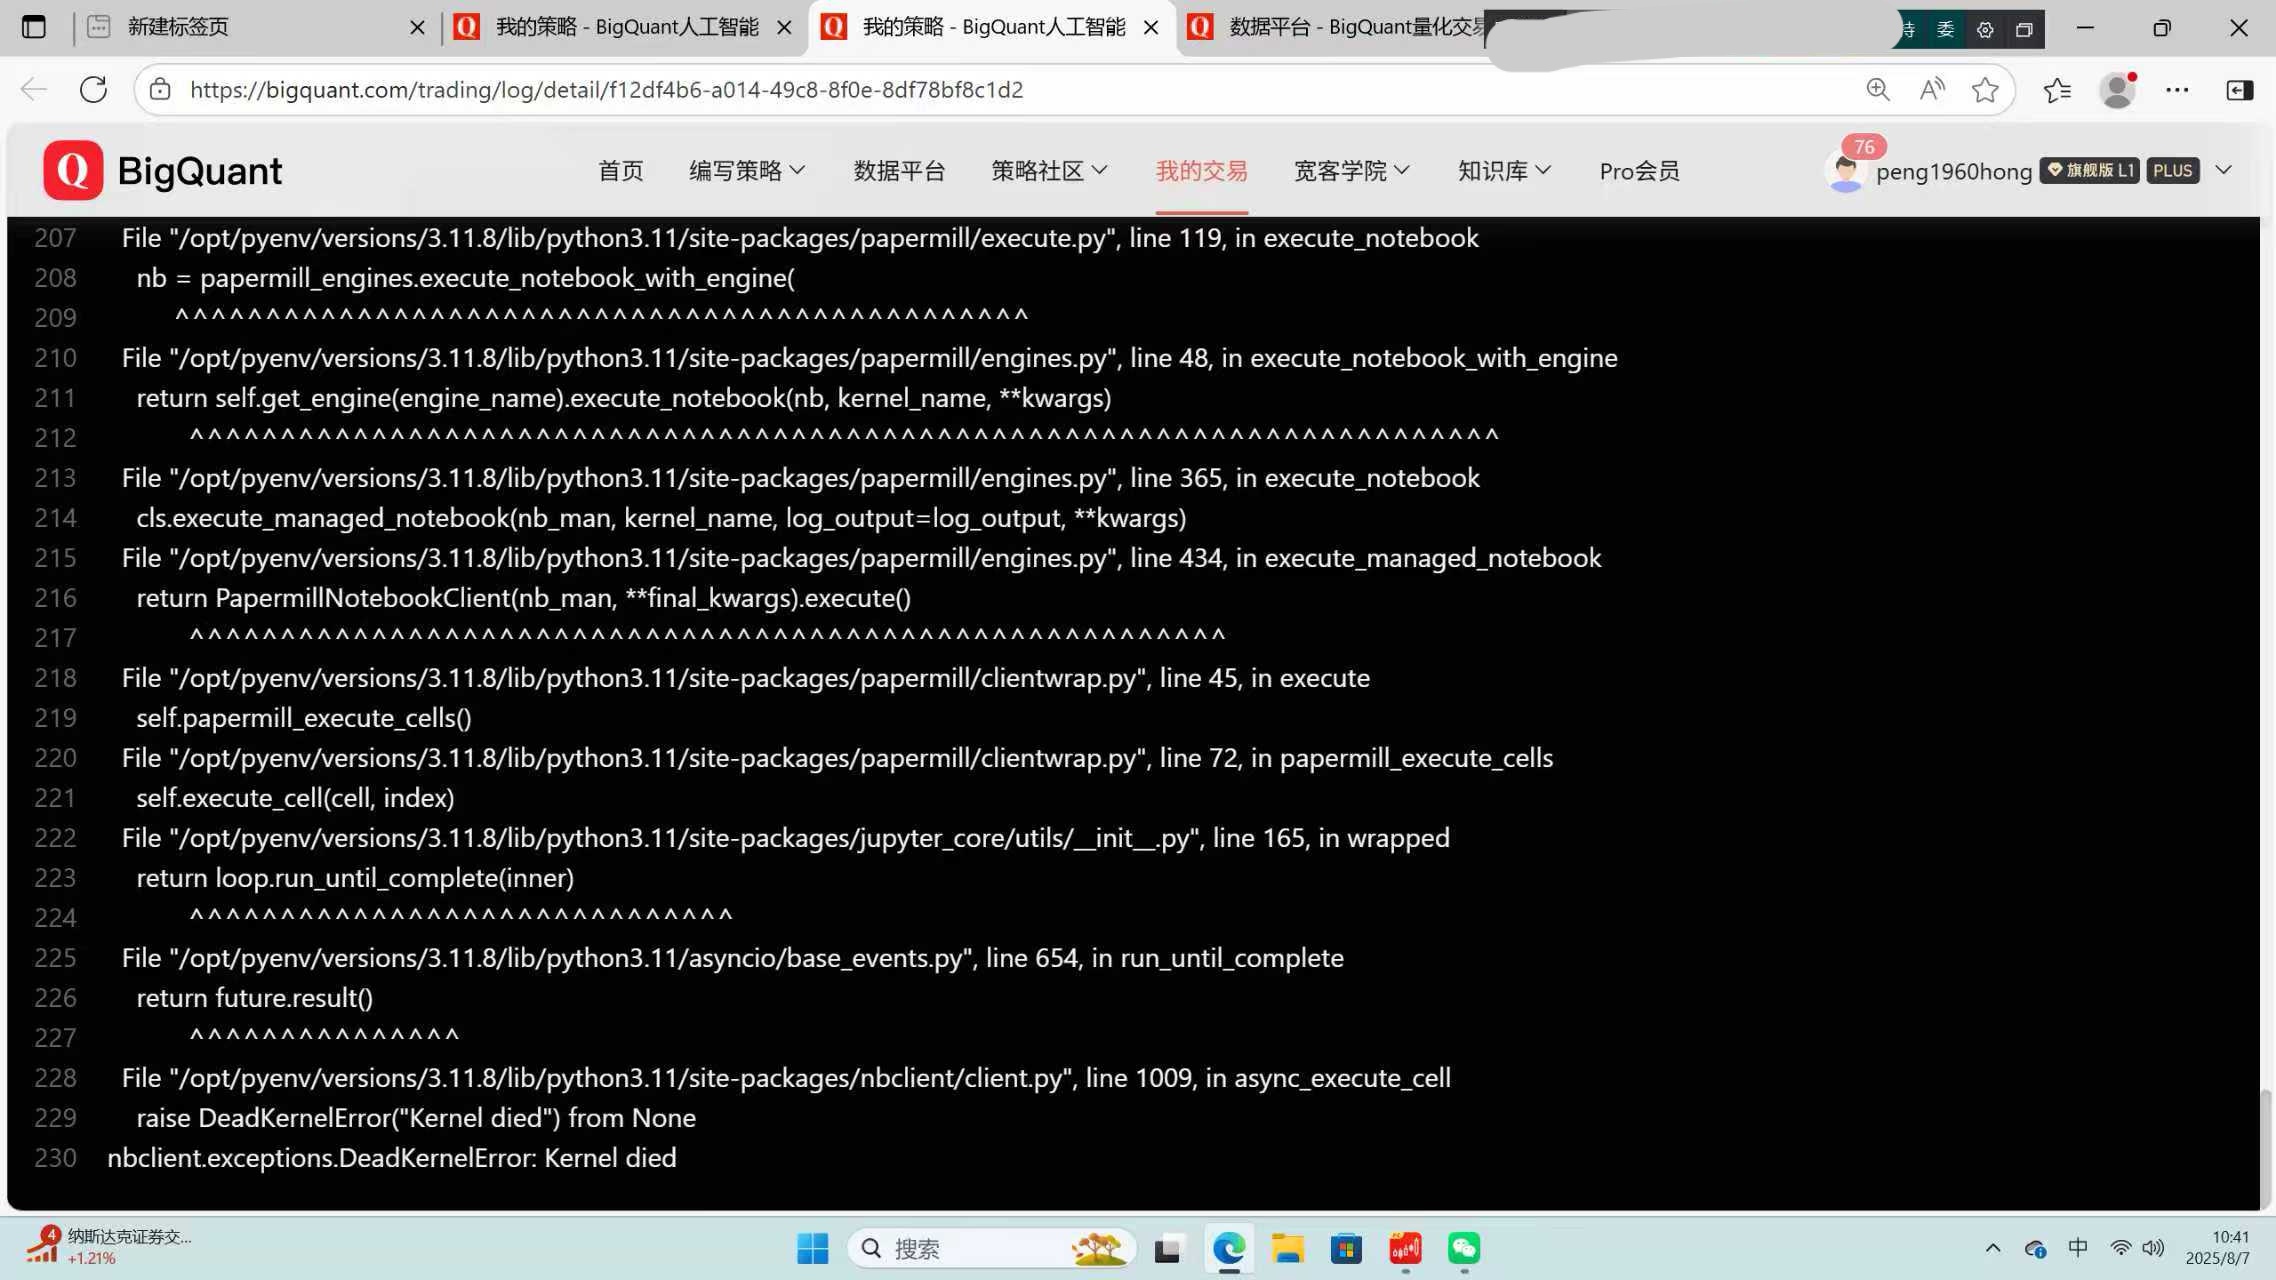Open Edge settings and more menu
This screenshot has height=1280, width=2276.
(2177, 90)
